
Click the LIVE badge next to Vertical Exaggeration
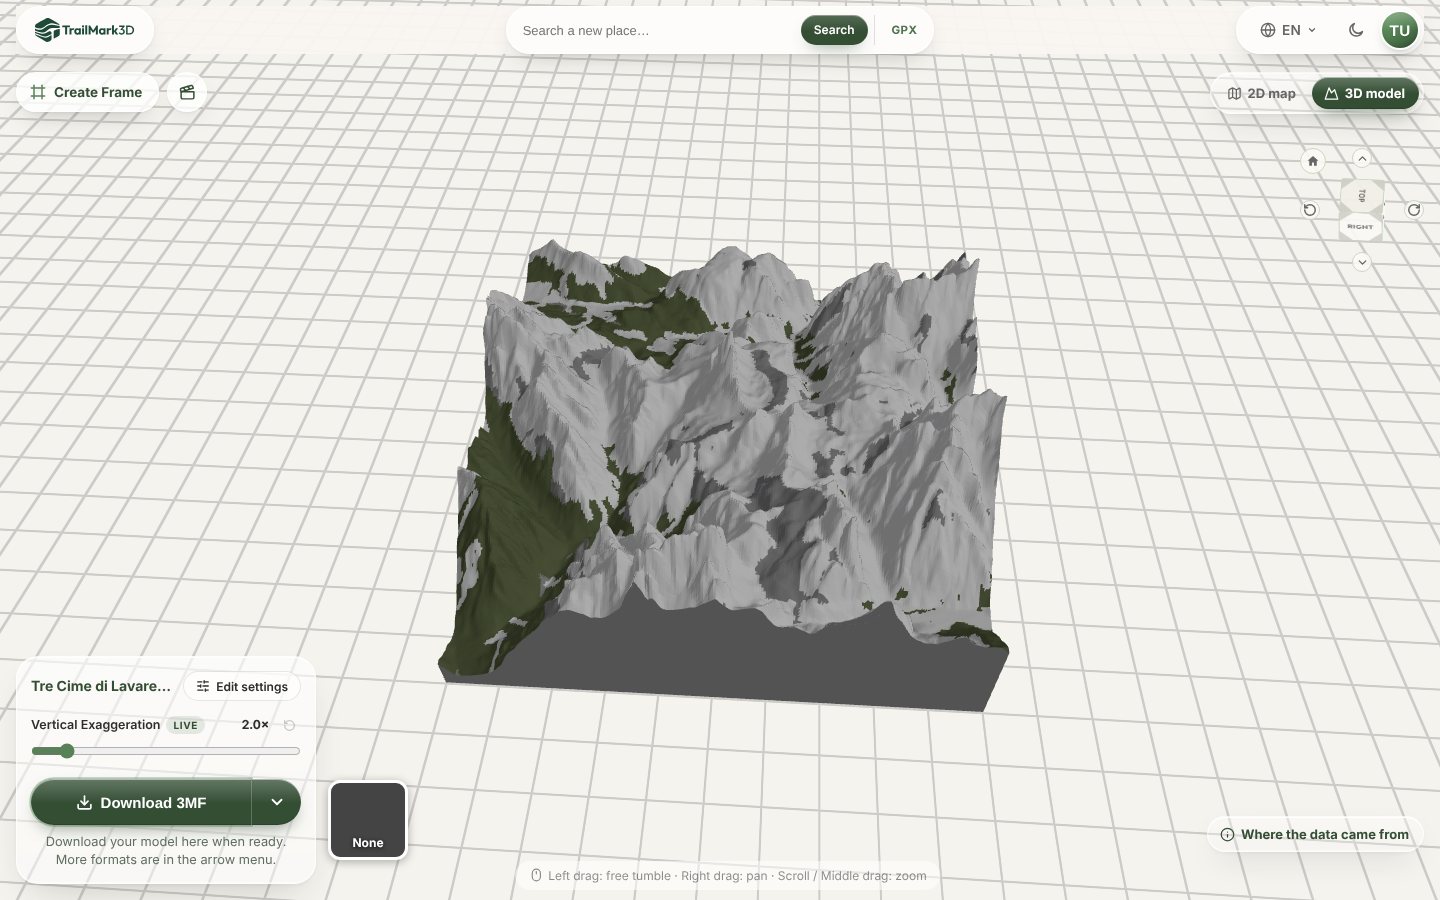185,725
